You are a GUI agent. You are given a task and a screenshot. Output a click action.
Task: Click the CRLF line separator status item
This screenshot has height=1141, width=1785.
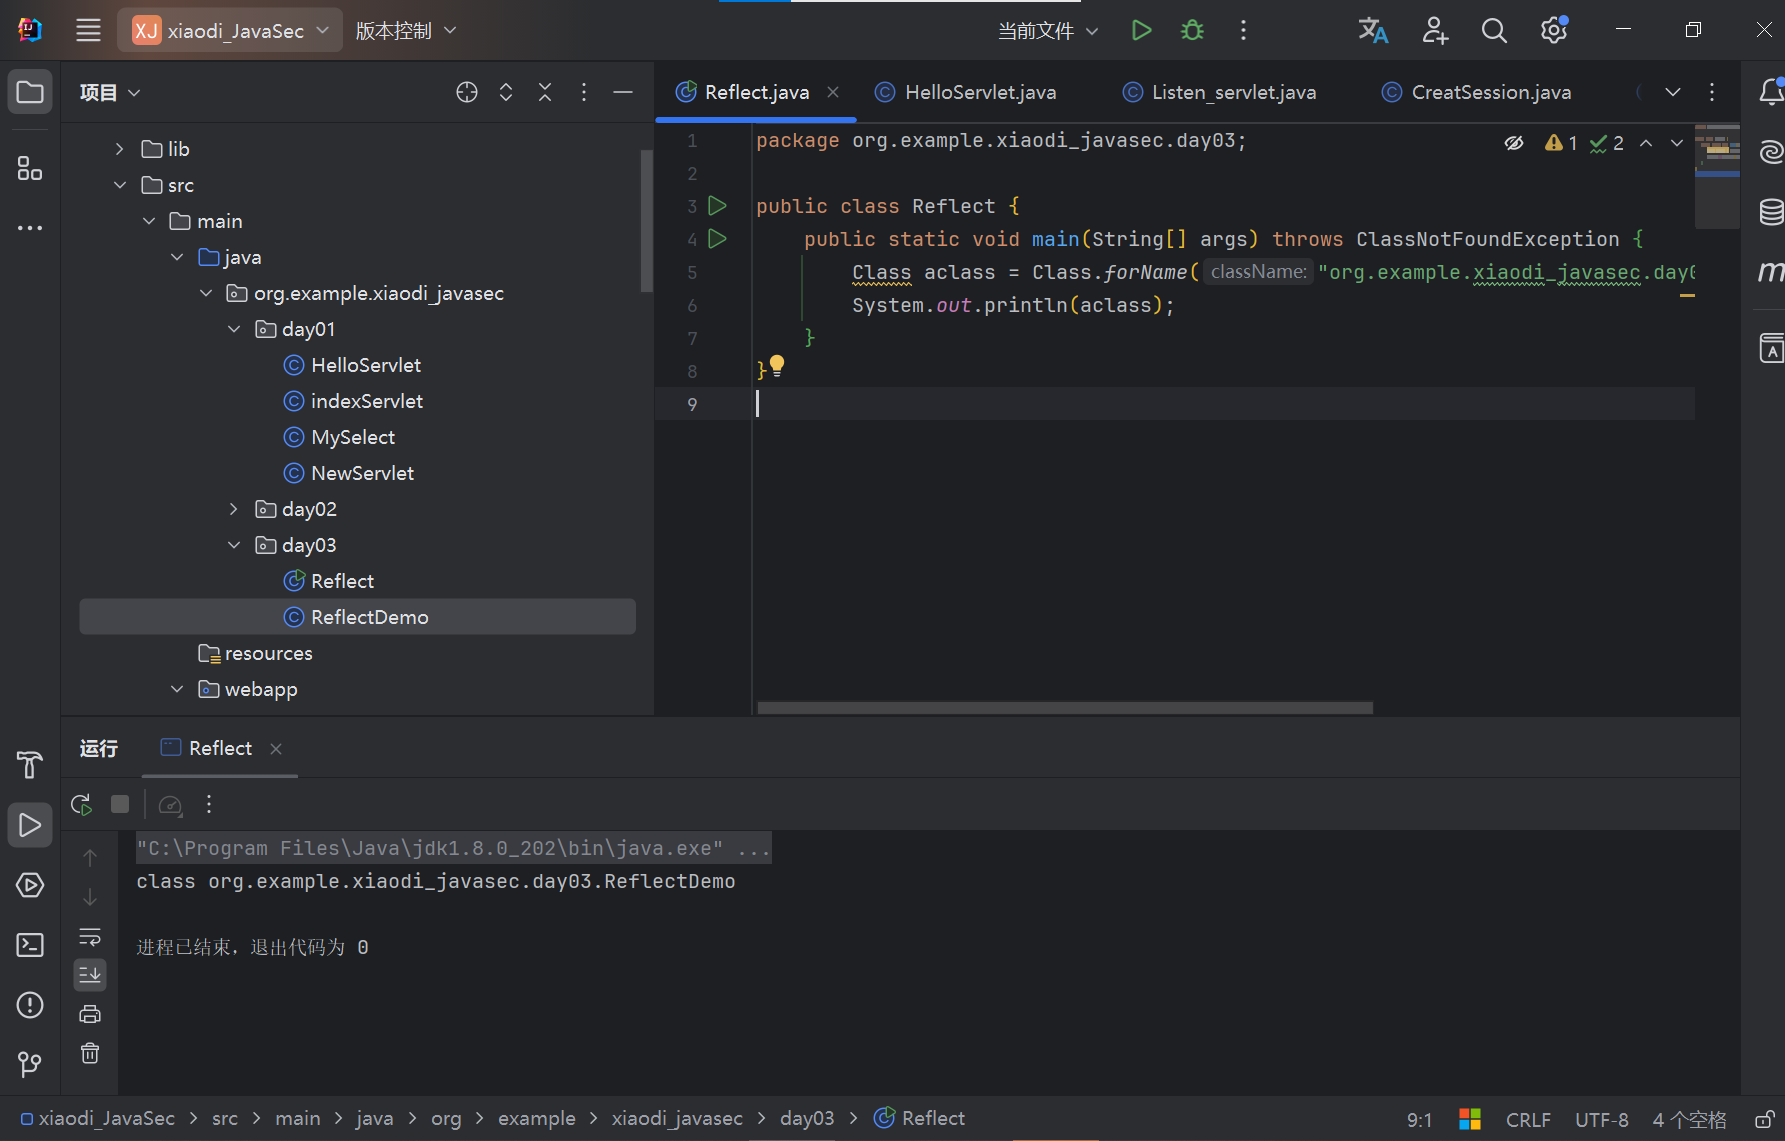pos(1528,1119)
